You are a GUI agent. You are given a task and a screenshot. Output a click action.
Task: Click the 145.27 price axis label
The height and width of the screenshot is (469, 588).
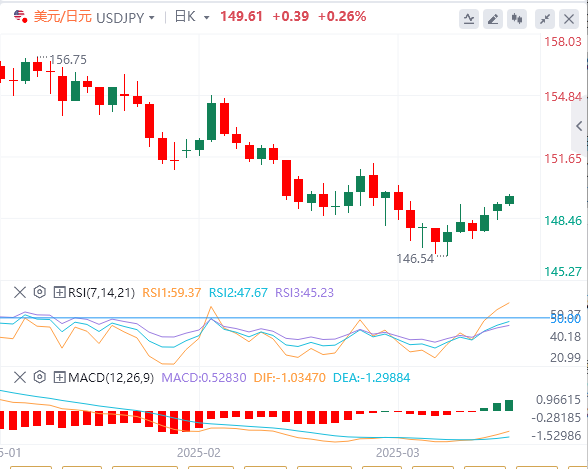563,271
